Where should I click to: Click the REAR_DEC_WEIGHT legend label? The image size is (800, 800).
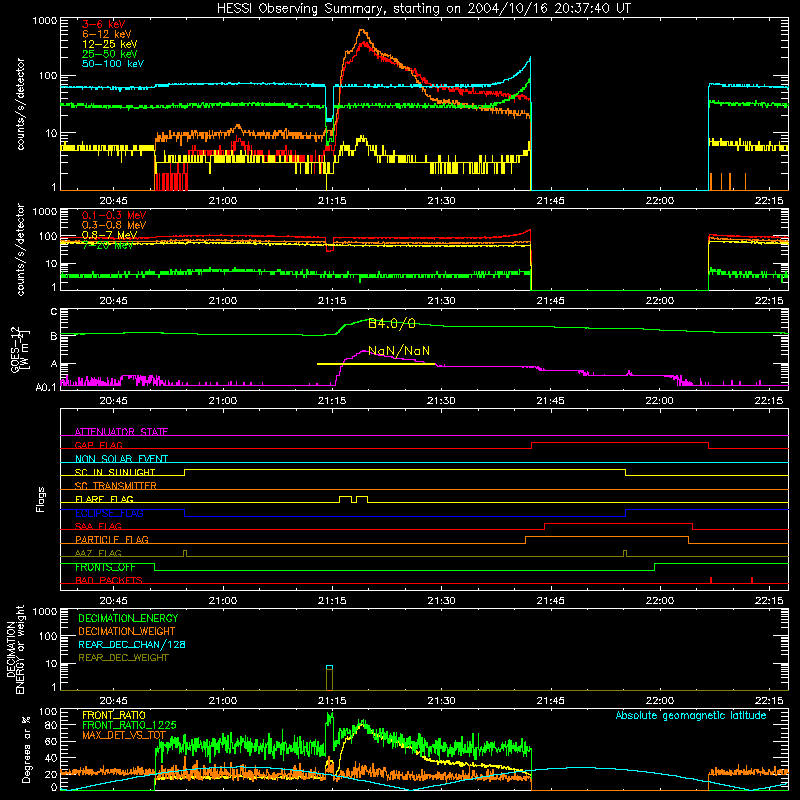[x=123, y=658]
